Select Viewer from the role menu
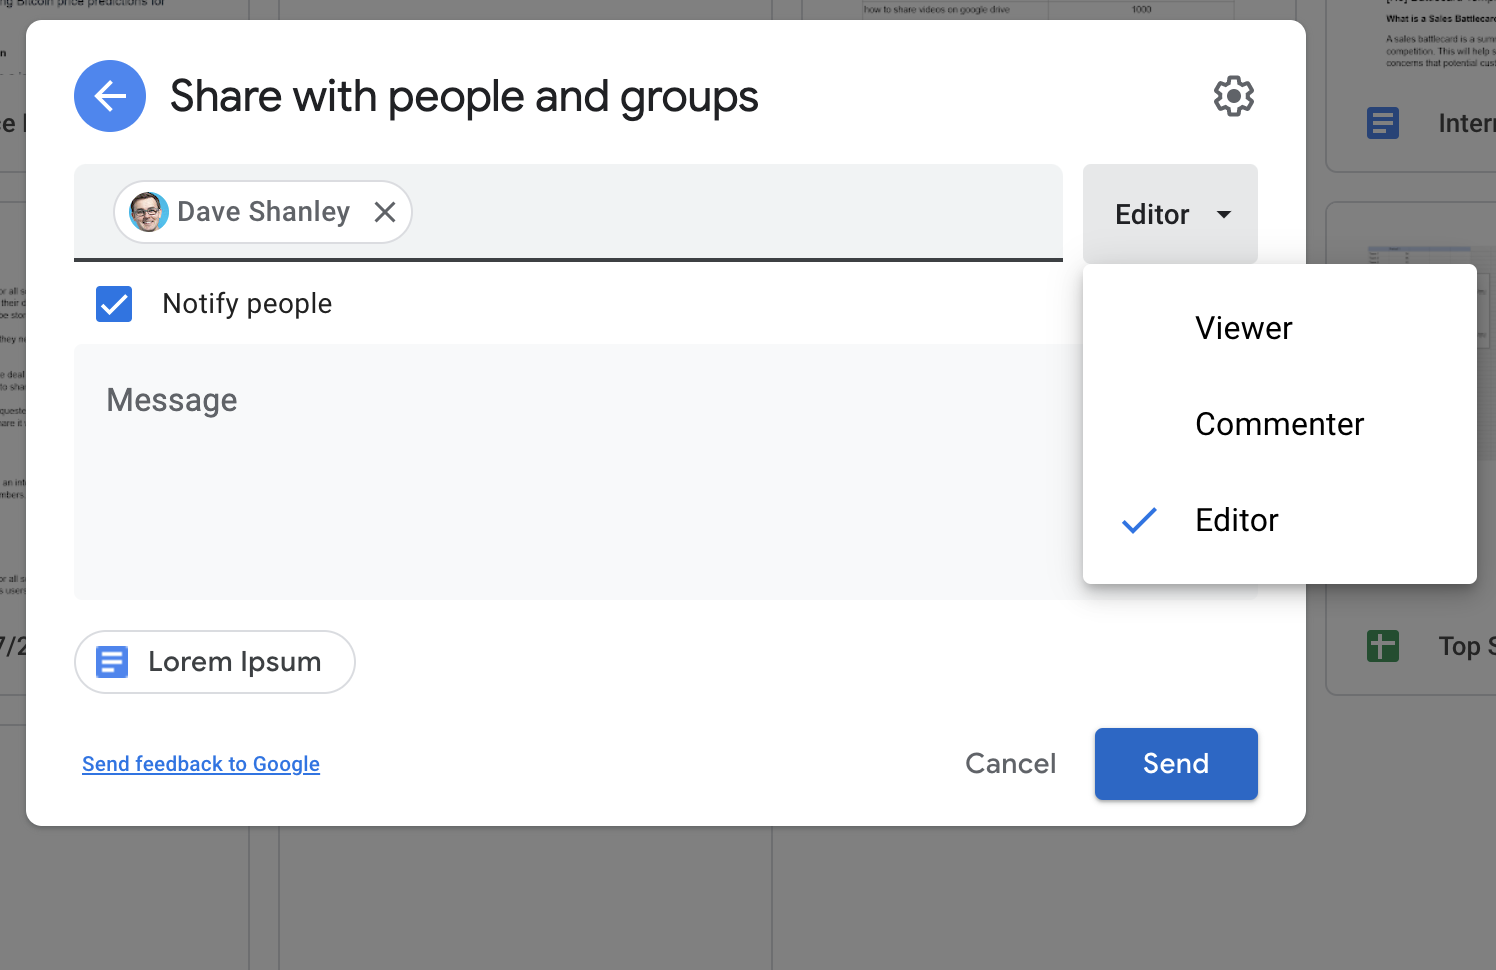 click(x=1280, y=328)
